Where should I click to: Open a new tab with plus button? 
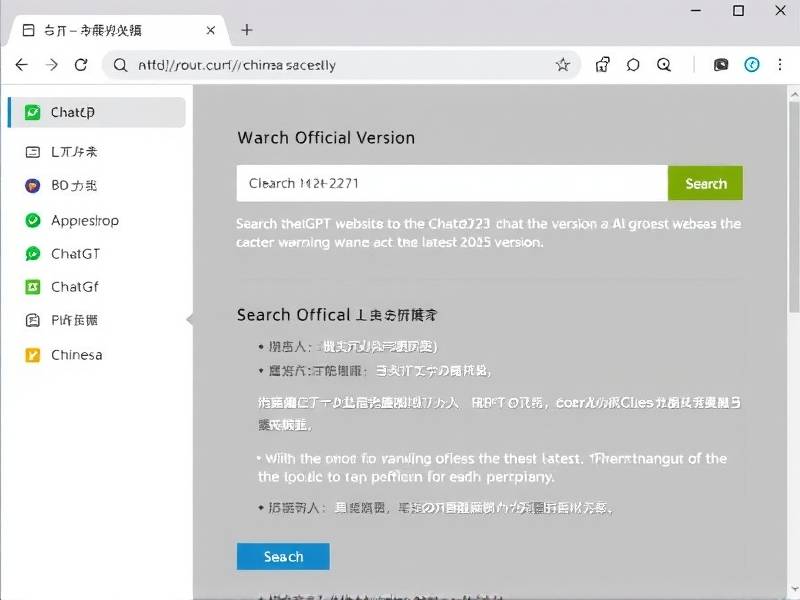coord(247,30)
